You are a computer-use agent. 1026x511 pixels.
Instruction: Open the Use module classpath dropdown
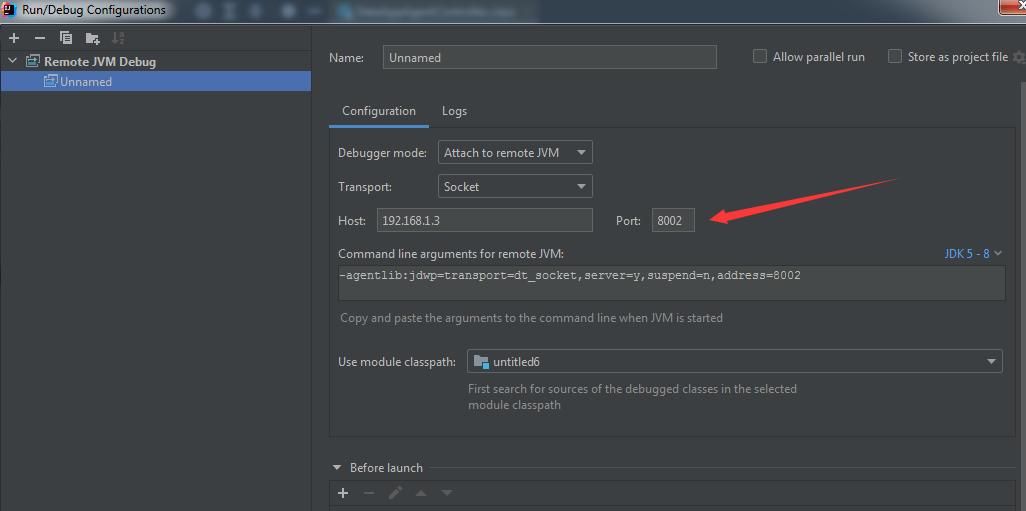[735, 361]
